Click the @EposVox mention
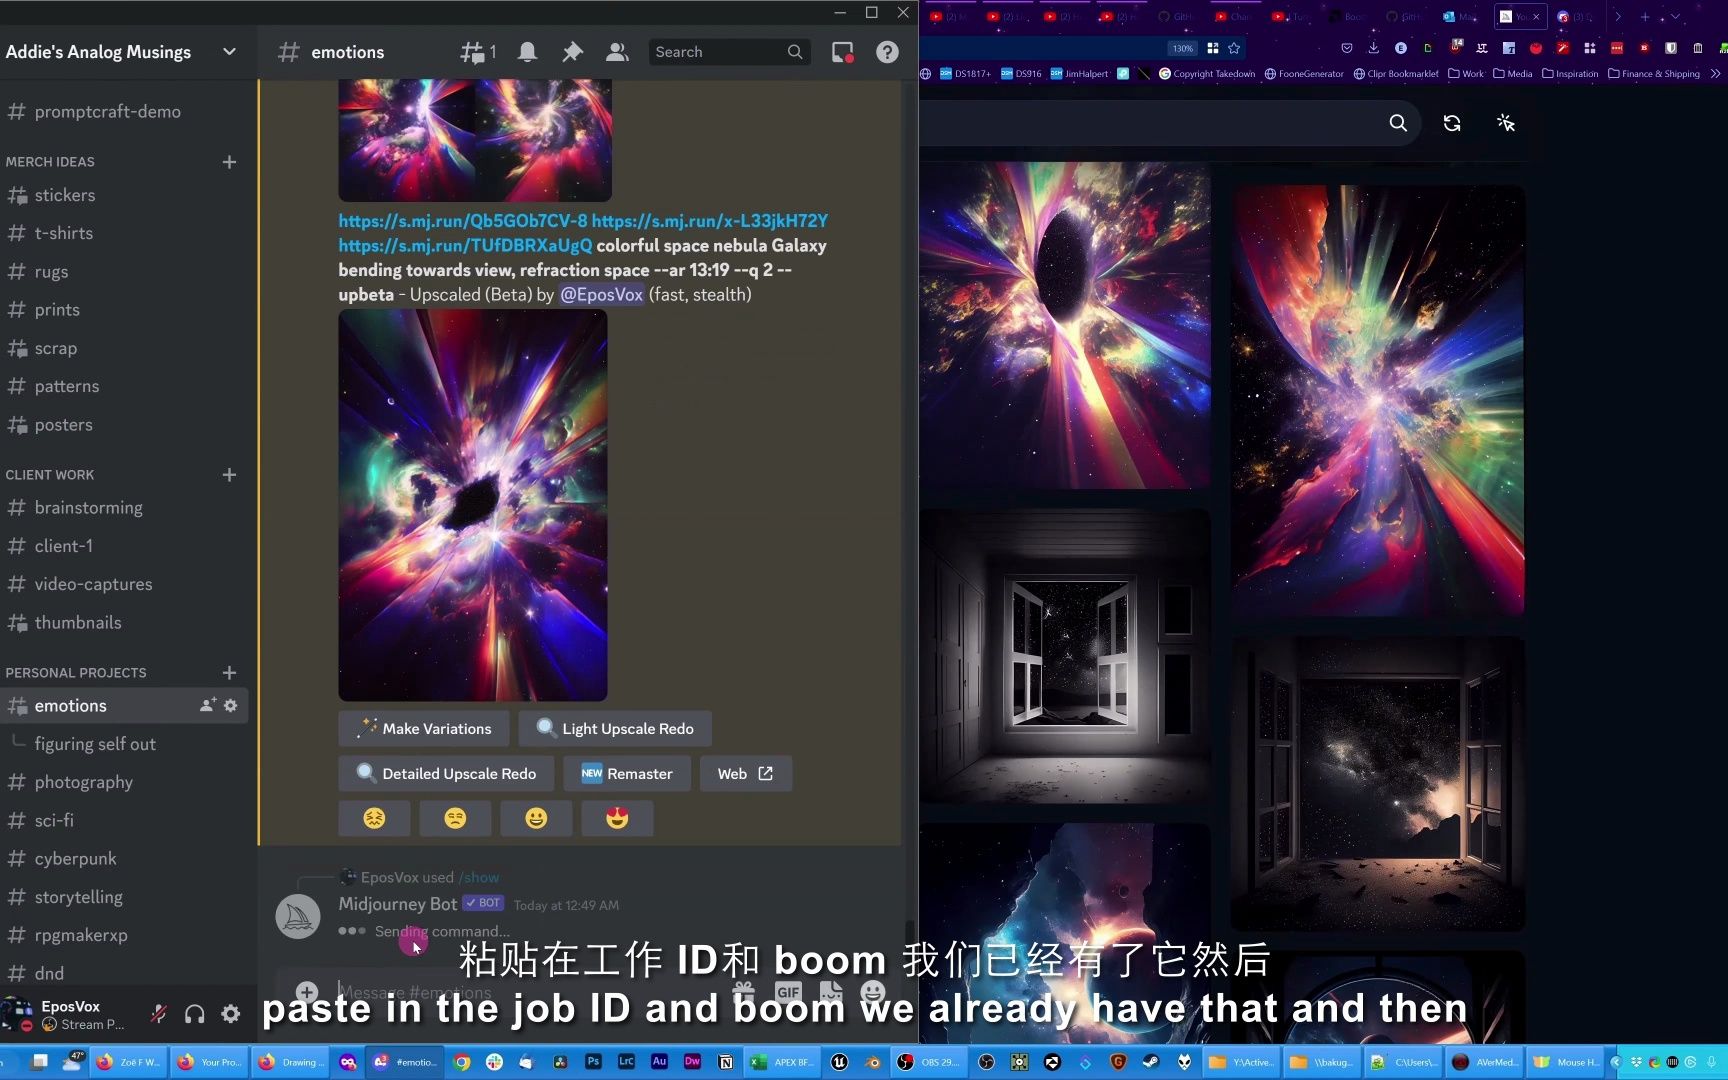 601,295
